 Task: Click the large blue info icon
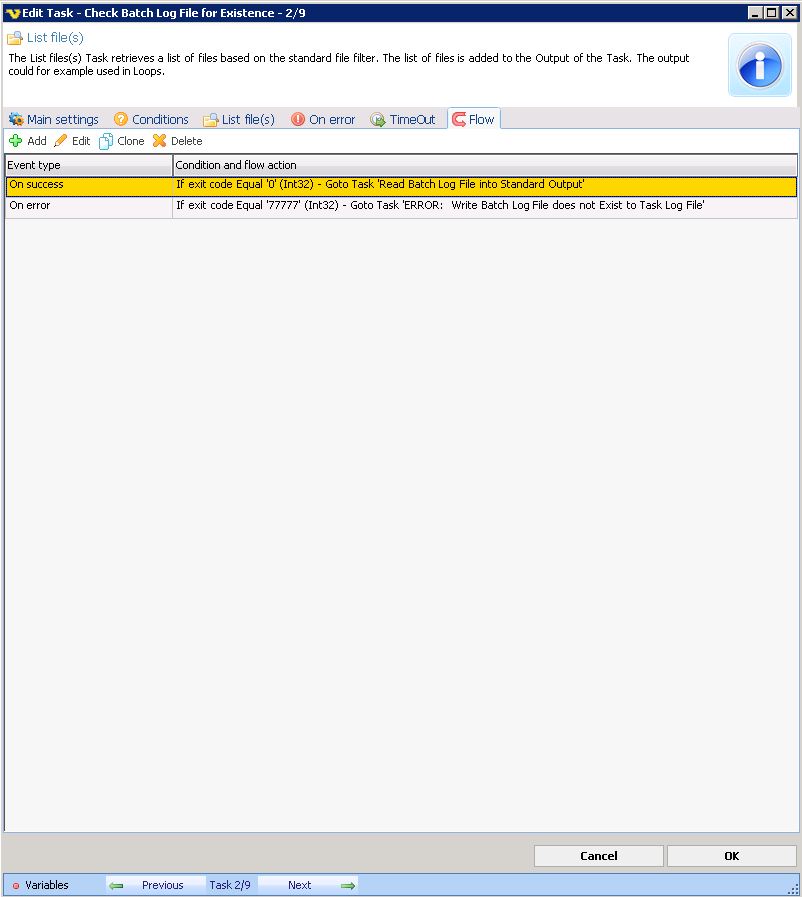pyautogui.click(x=759, y=65)
